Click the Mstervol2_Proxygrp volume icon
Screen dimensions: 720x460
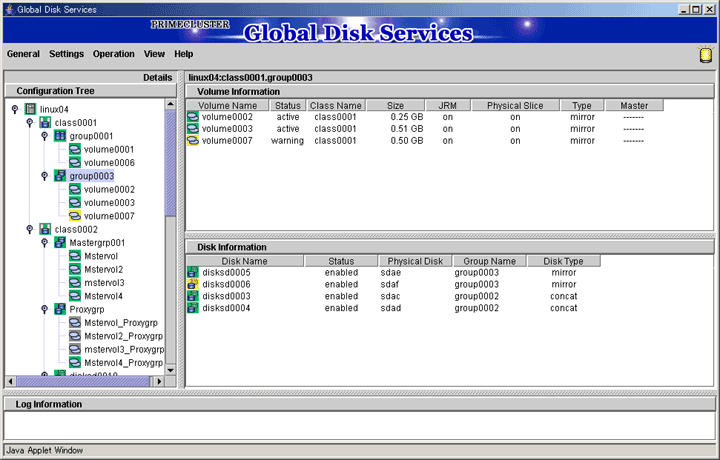75,336
